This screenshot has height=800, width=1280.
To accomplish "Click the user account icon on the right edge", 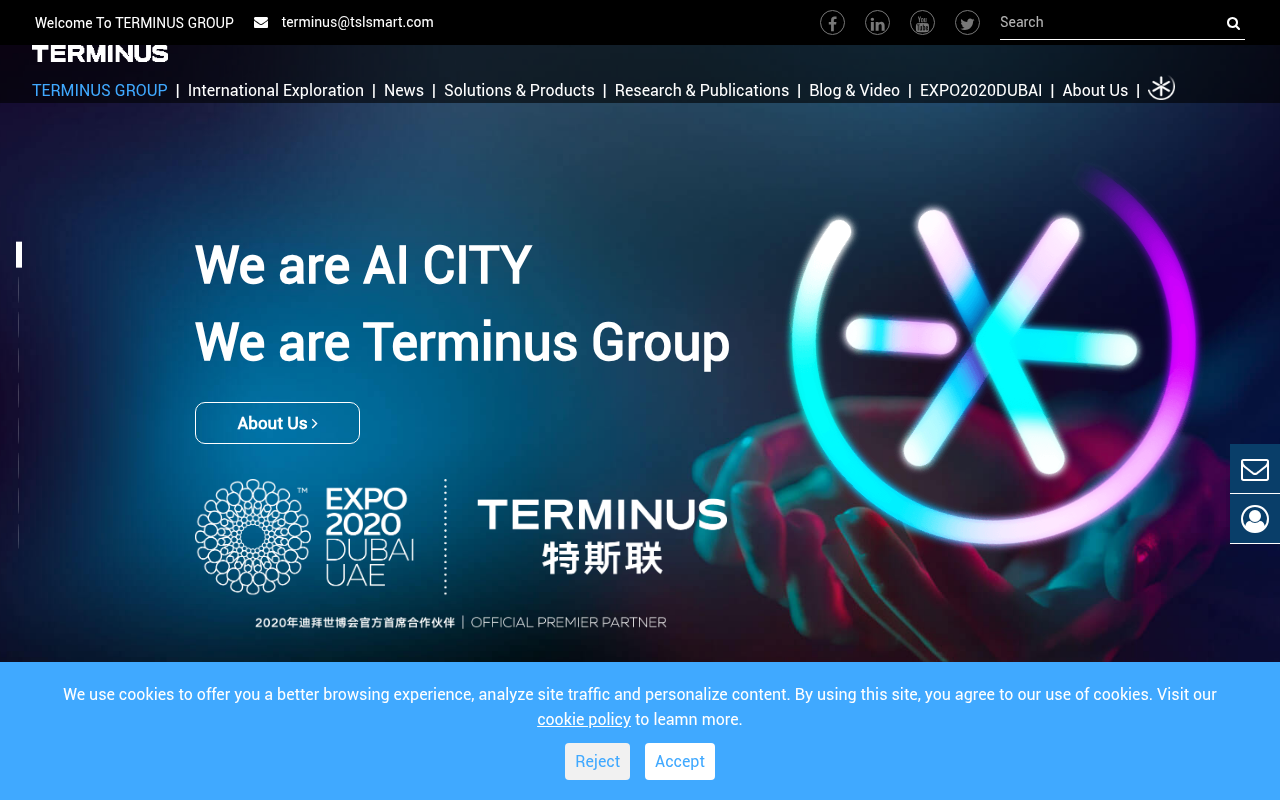I will click(1254, 518).
